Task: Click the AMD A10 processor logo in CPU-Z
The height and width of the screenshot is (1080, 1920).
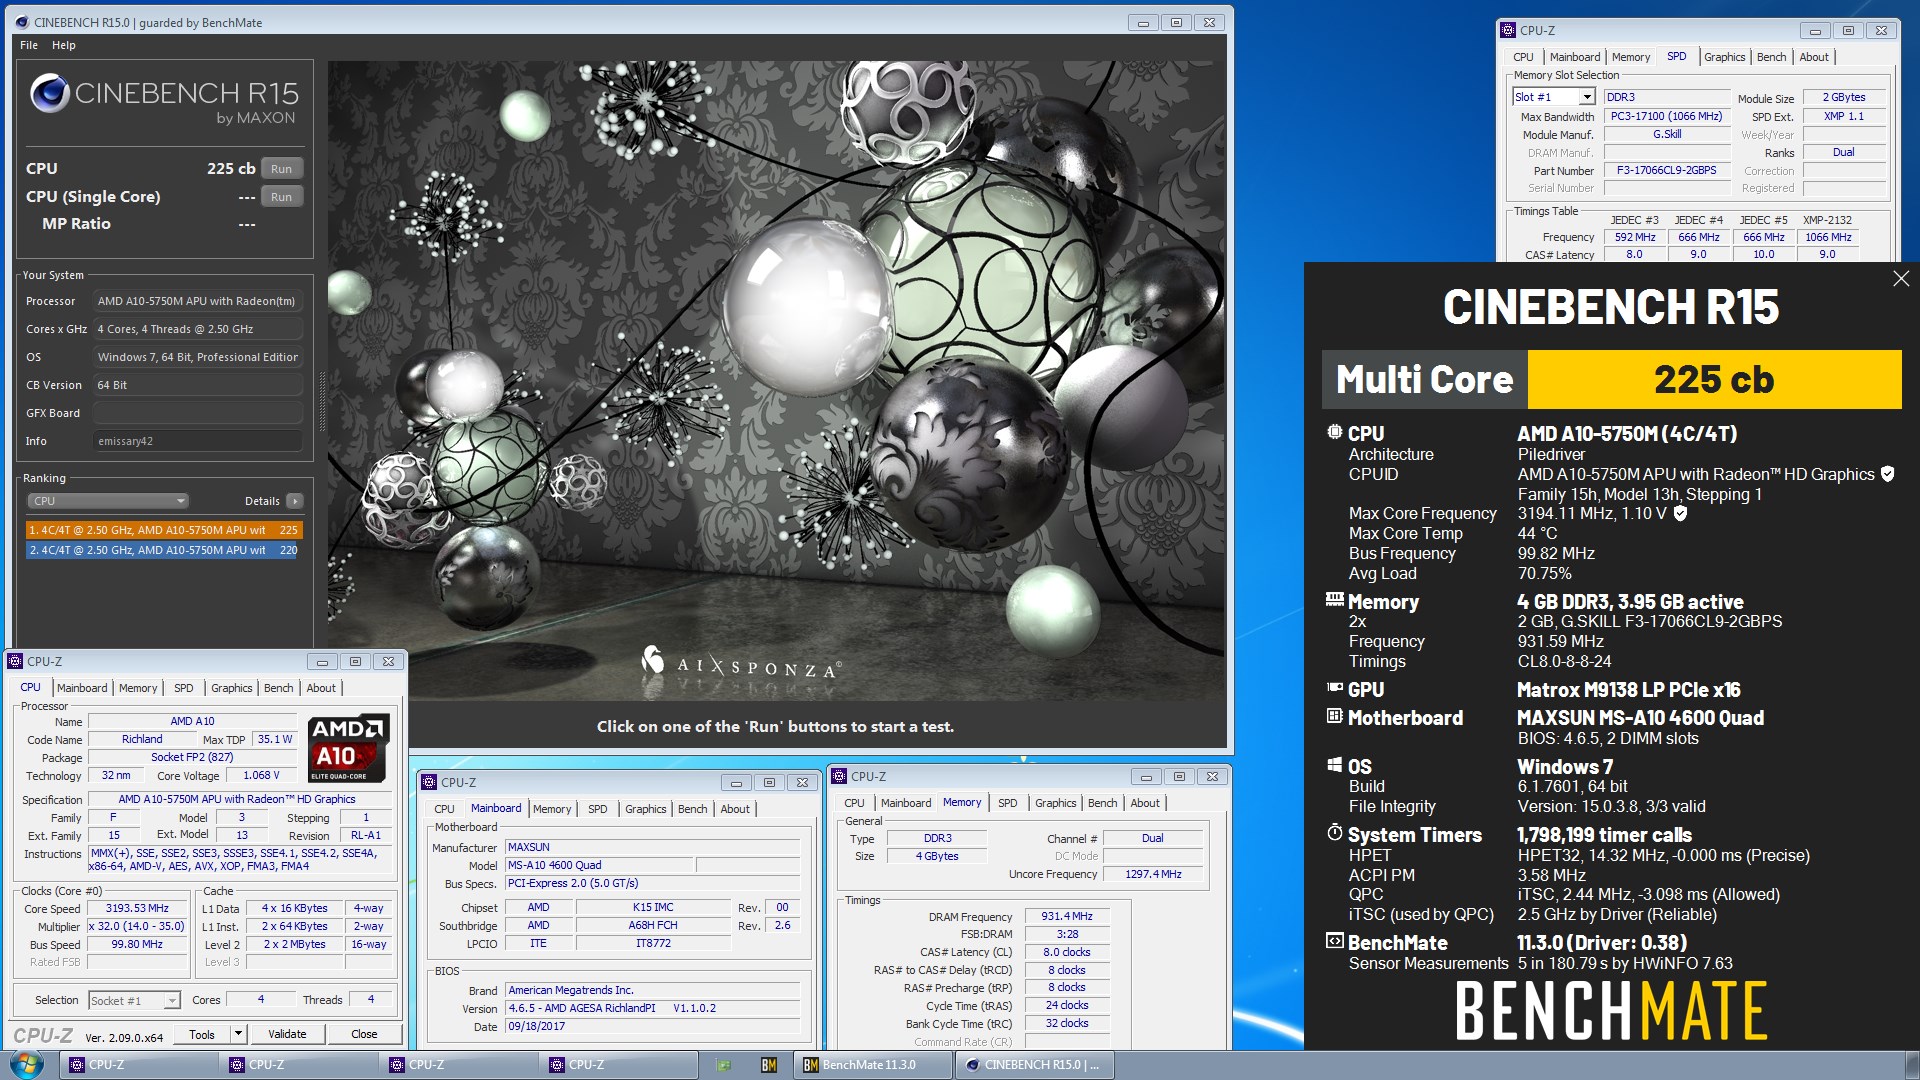Action: (347, 748)
